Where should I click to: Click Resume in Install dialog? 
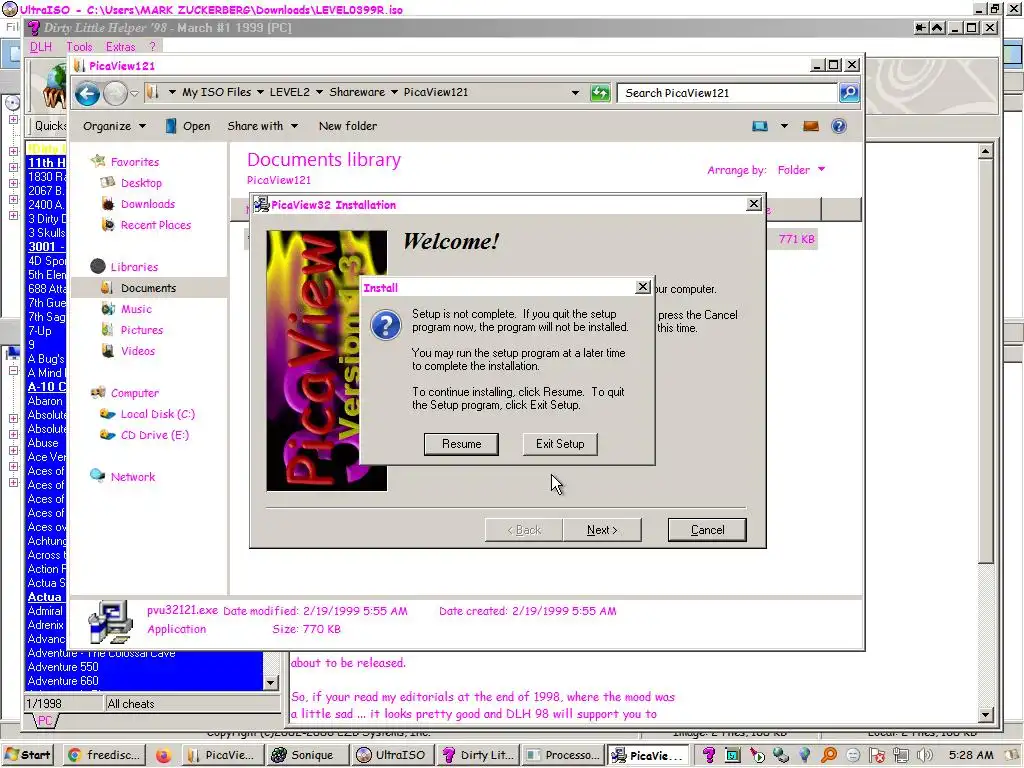[x=461, y=444]
